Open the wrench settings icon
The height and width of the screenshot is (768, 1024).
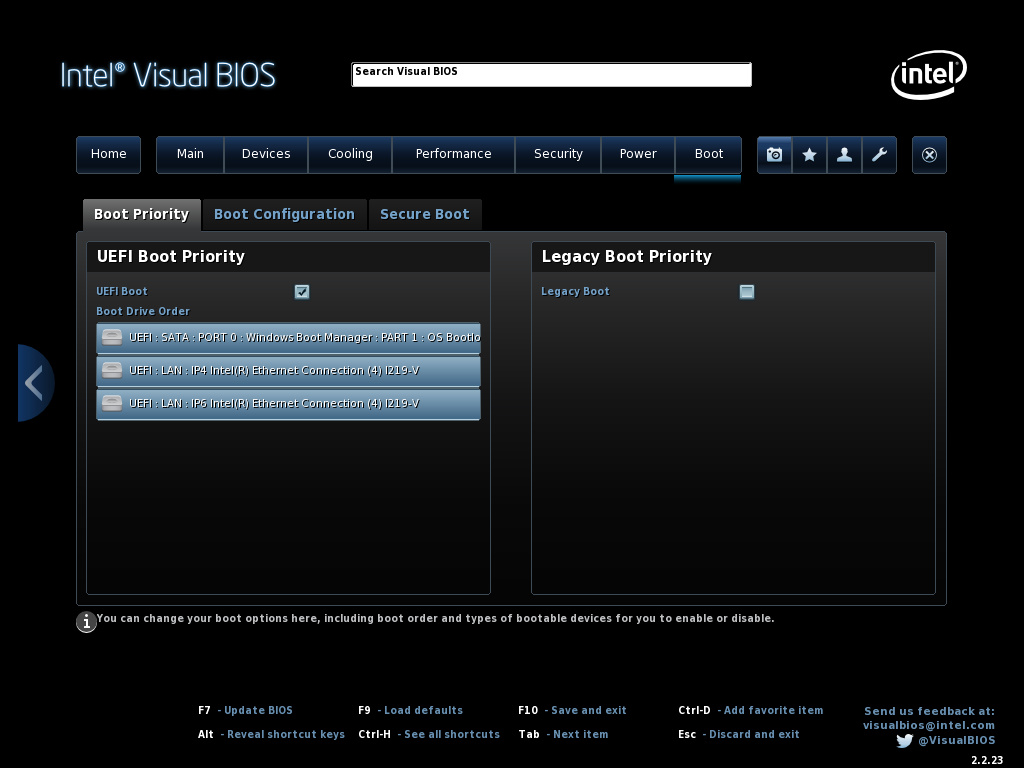coord(879,155)
